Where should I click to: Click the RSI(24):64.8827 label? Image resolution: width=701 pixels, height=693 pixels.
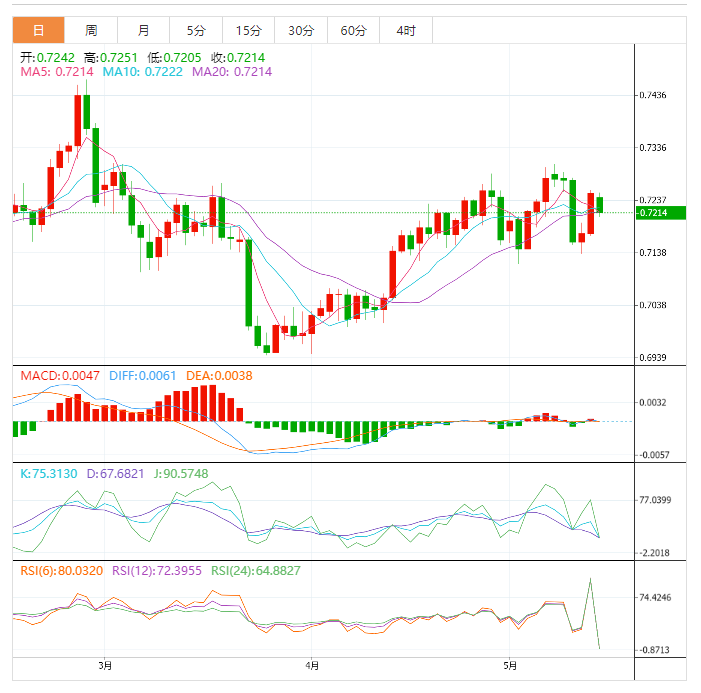point(256,571)
